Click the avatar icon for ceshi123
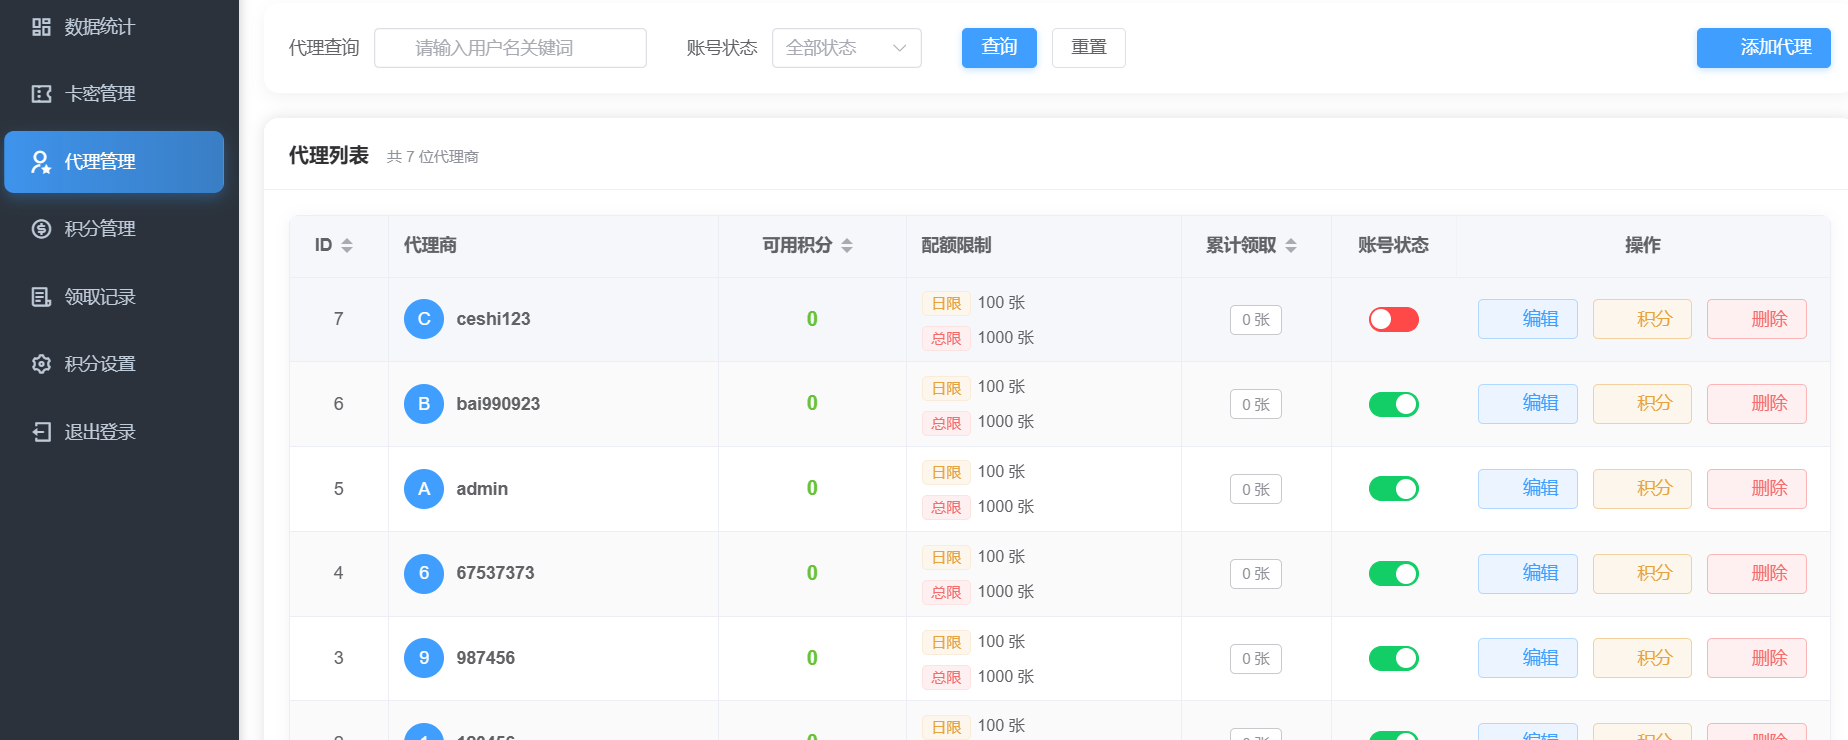Viewport: 1848px width, 740px height. (x=424, y=319)
